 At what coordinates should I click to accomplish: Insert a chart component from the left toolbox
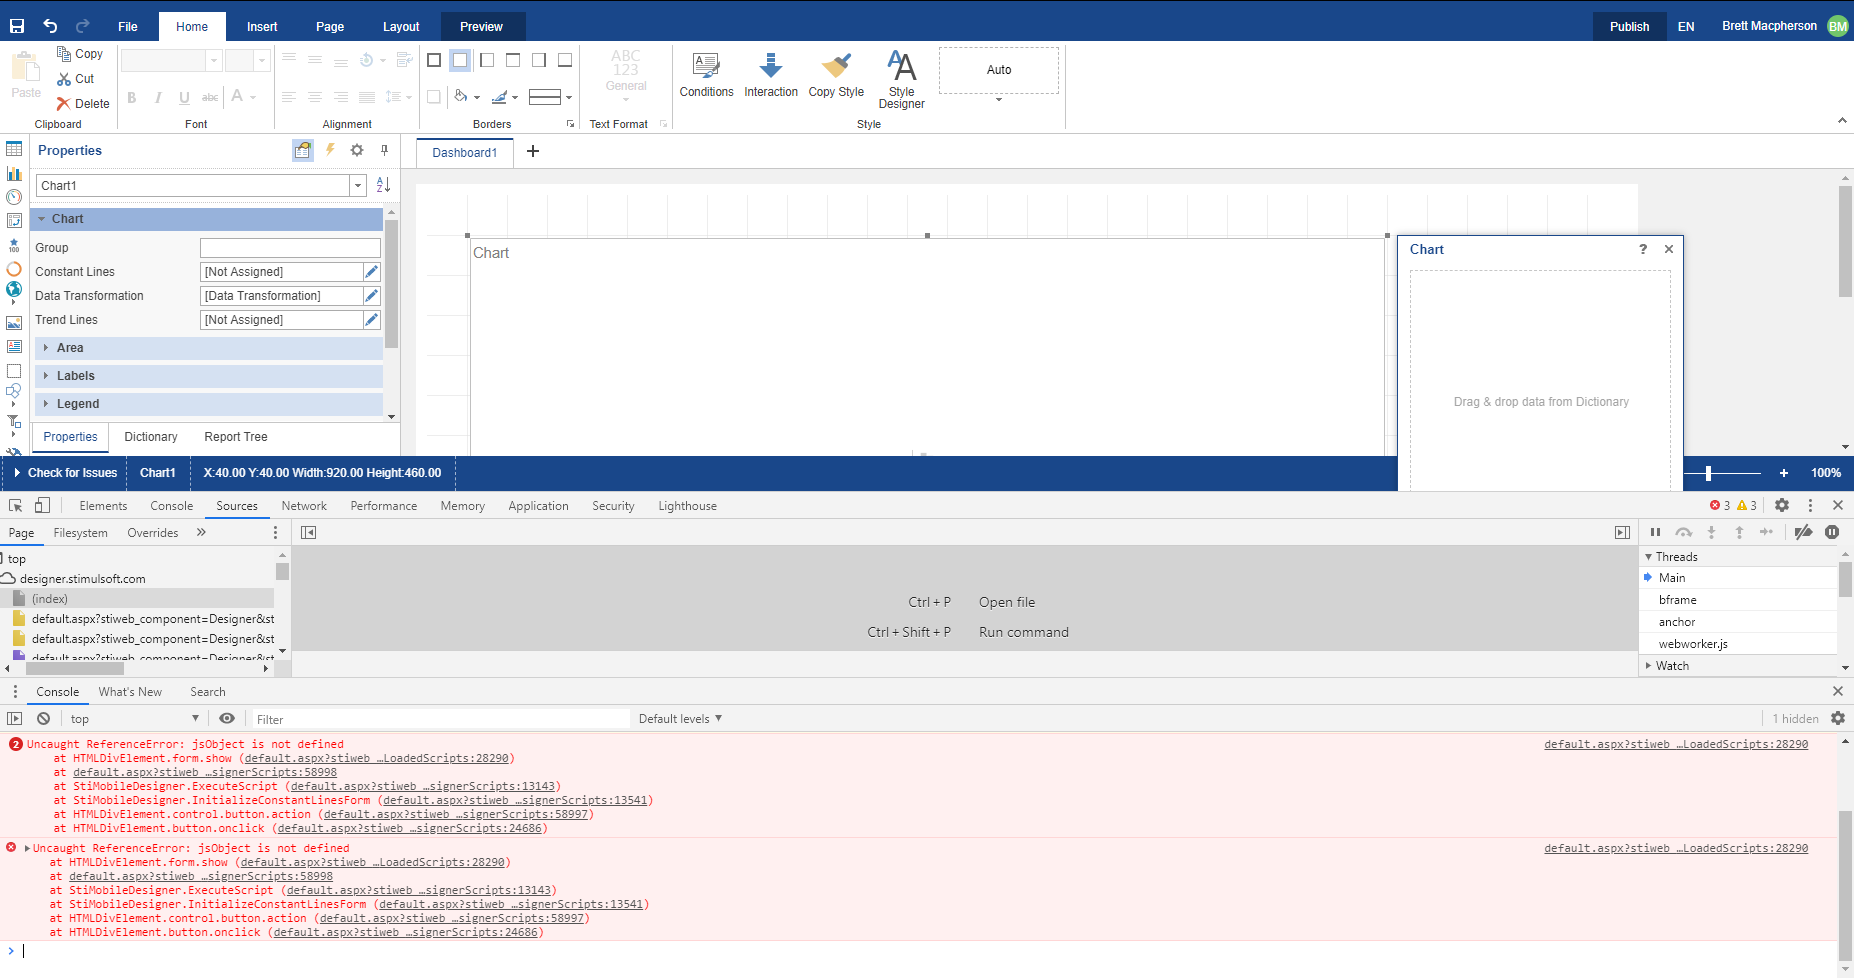14,173
